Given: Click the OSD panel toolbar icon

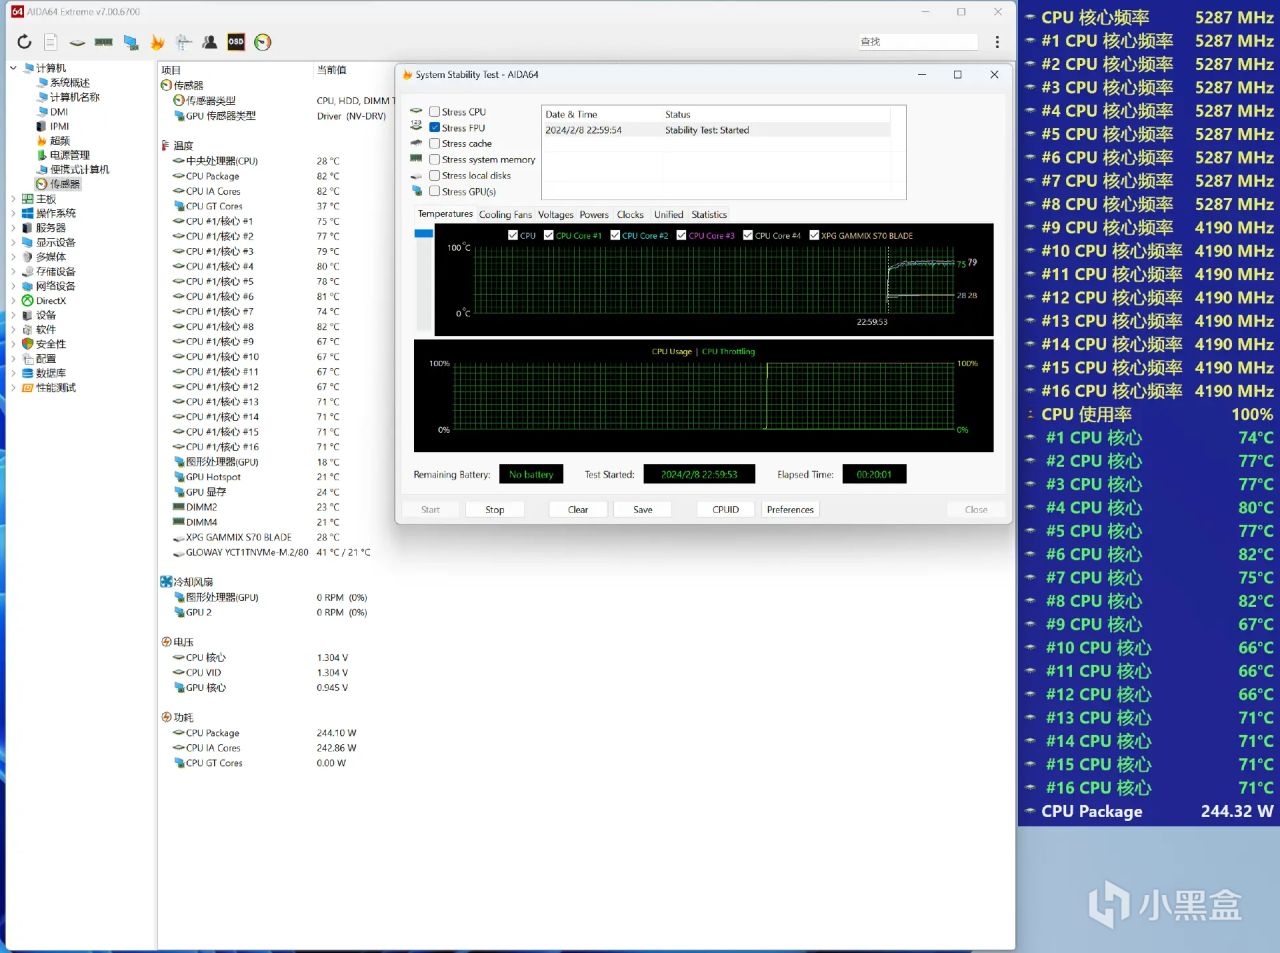Looking at the screenshot, I should 236,42.
